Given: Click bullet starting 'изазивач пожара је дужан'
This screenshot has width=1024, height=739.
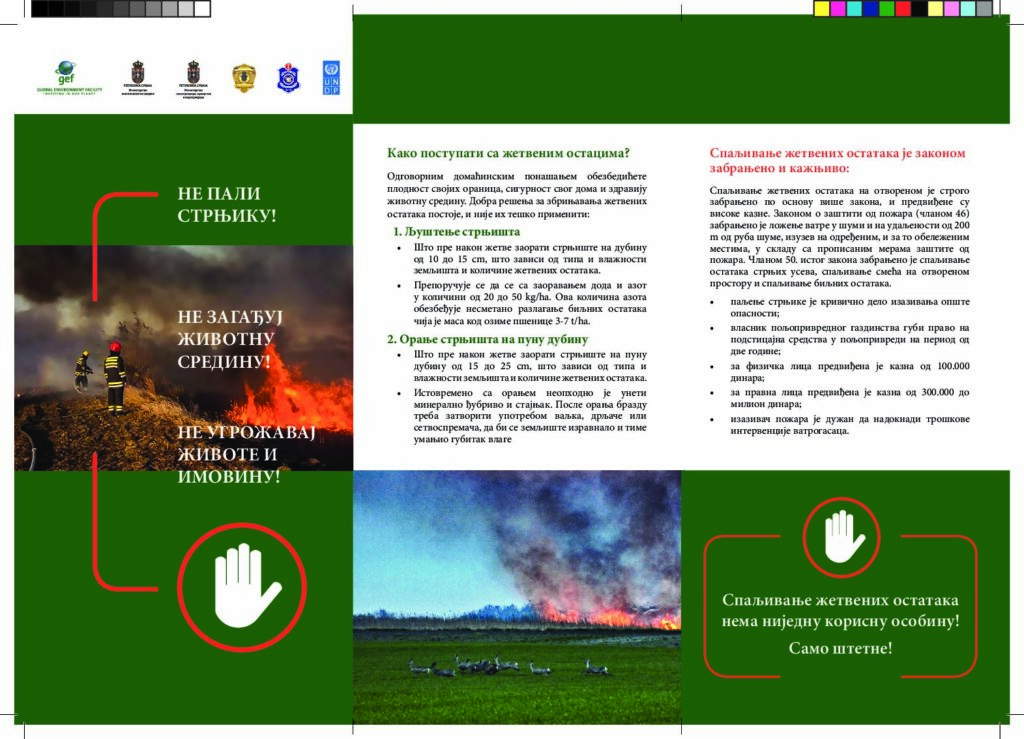Looking at the screenshot, I should (x=850, y=425).
